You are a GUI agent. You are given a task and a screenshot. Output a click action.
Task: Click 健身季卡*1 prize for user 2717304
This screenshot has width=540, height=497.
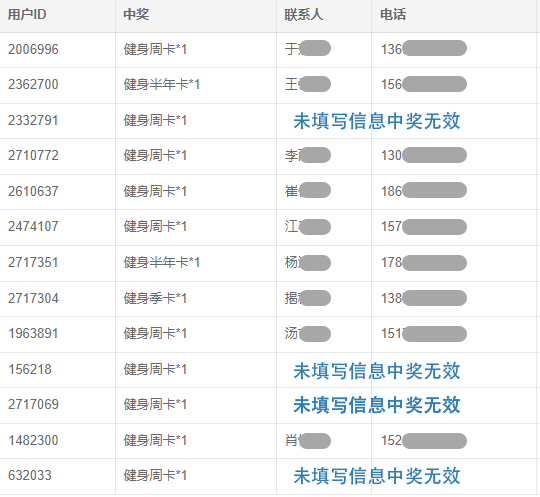coord(155,299)
